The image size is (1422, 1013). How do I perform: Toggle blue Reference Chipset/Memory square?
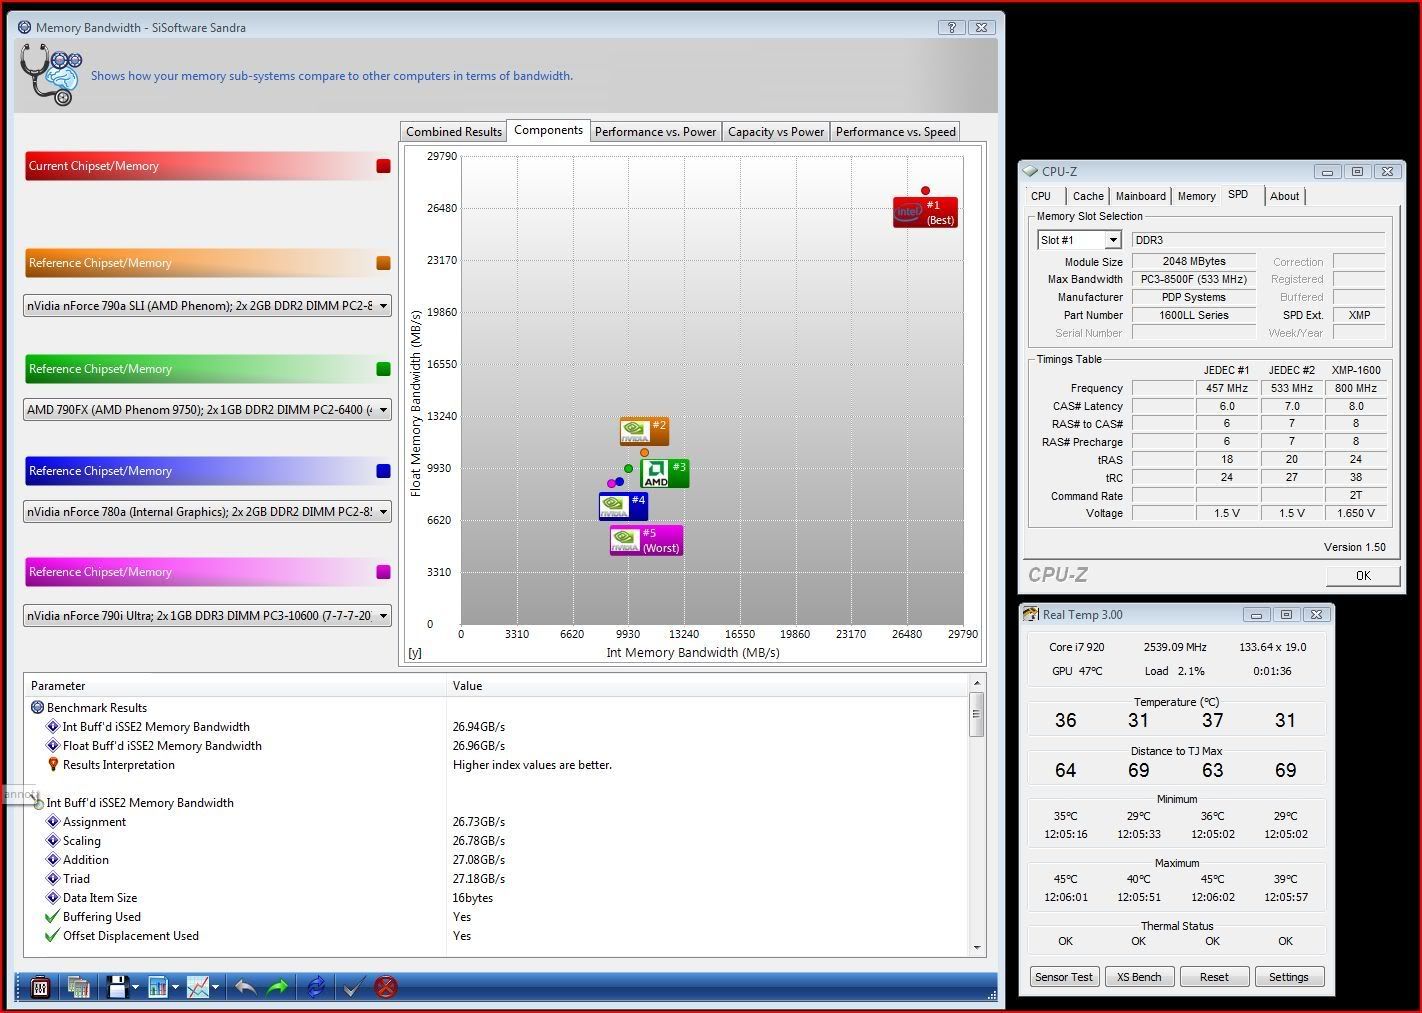click(383, 471)
